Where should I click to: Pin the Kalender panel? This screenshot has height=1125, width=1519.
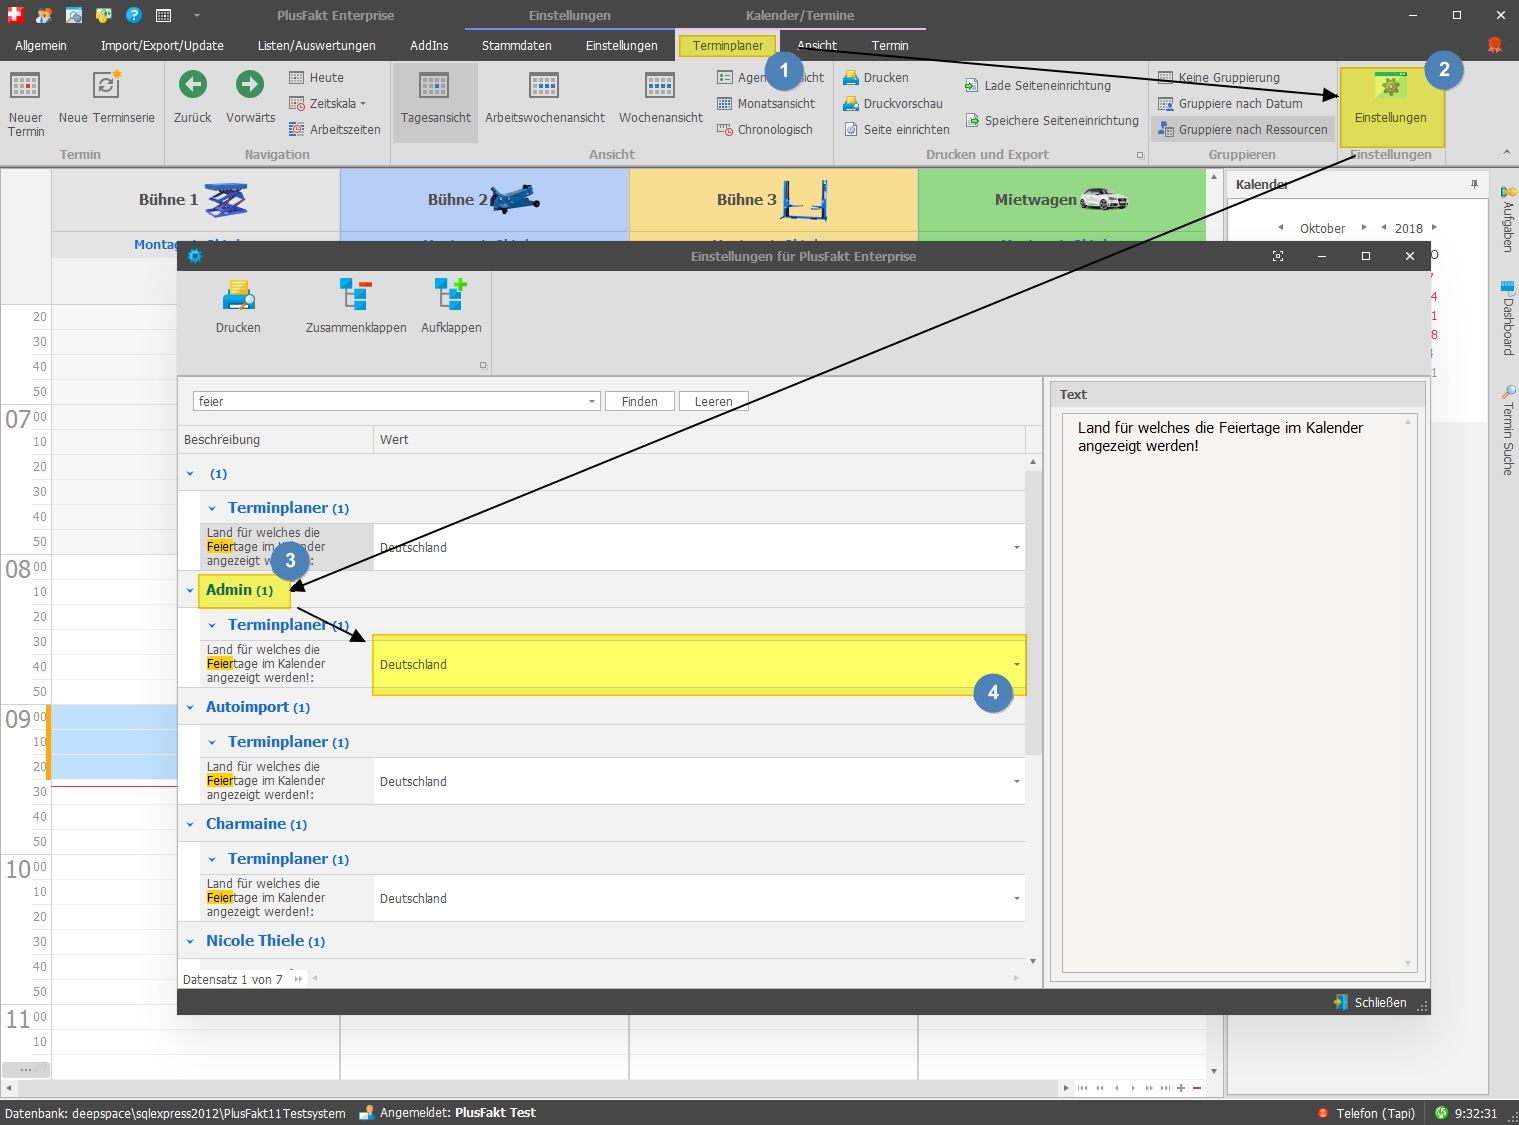tap(1474, 184)
